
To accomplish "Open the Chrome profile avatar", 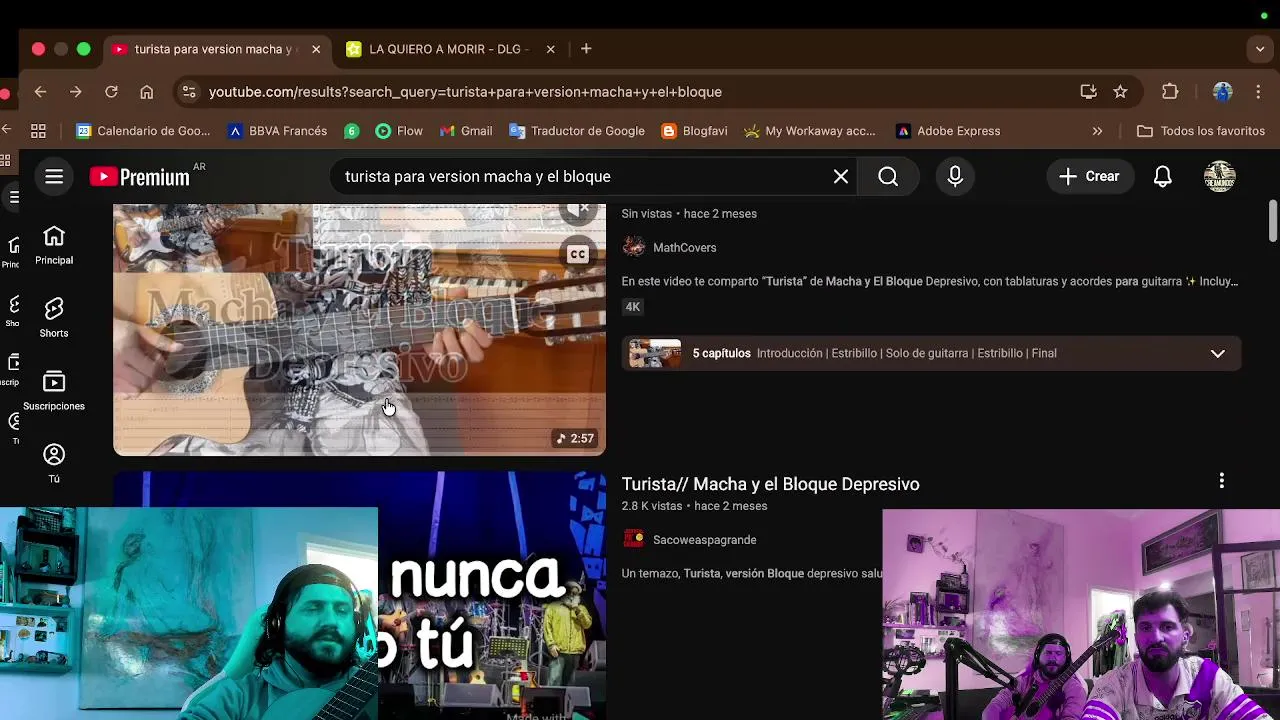I will pos(1222,92).
